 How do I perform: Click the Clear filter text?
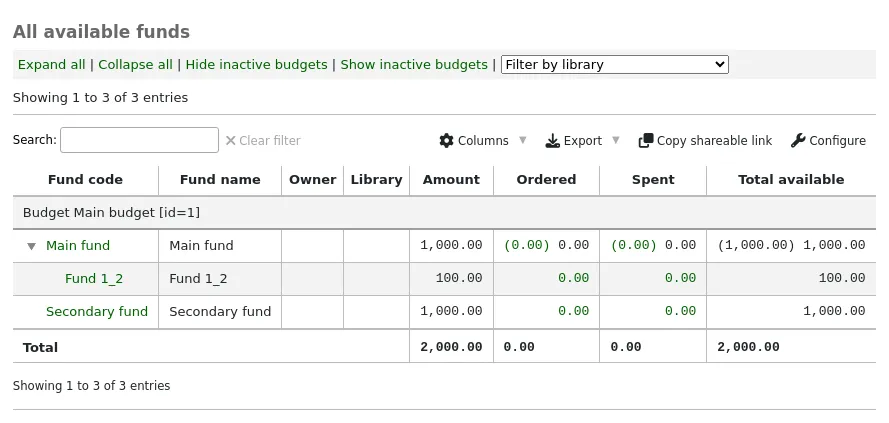coord(270,141)
